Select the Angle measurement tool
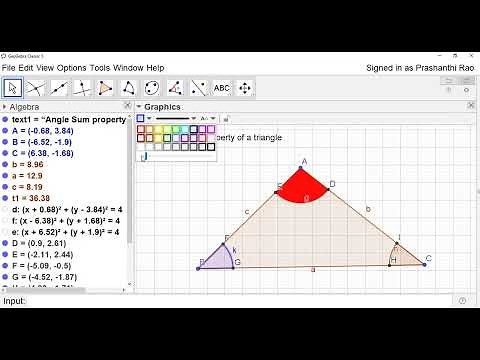This screenshot has height=360, width=480. pos(175,88)
